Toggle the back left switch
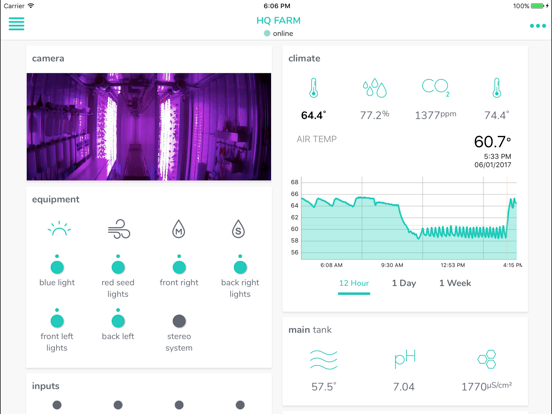This screenshot has width=552, height=414. (x=118, y=321)
